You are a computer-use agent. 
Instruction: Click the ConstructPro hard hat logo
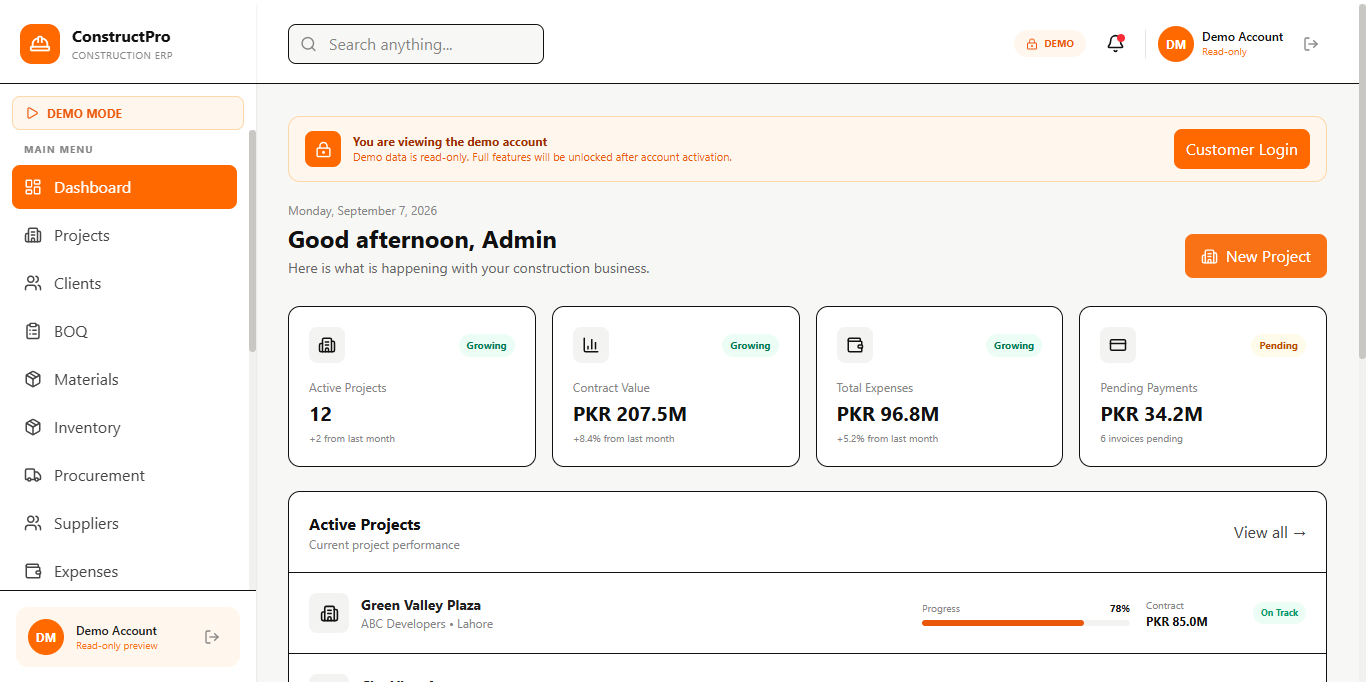tap(40, 44)
